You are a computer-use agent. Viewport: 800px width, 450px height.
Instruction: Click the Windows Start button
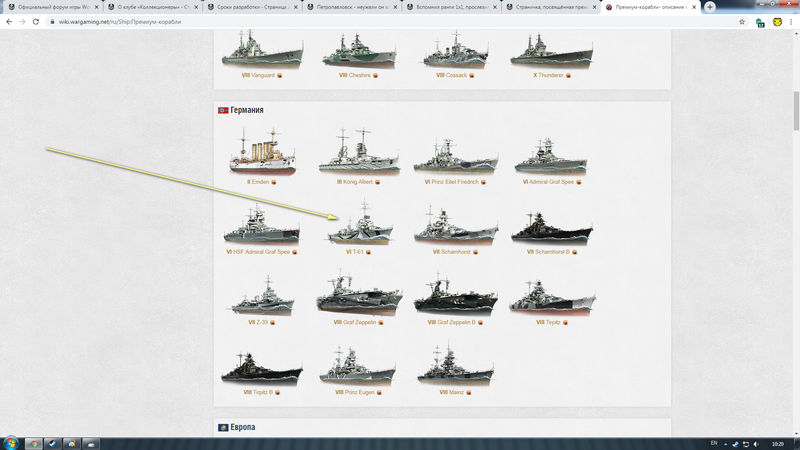pyautogui.click(x=9, y=442)
